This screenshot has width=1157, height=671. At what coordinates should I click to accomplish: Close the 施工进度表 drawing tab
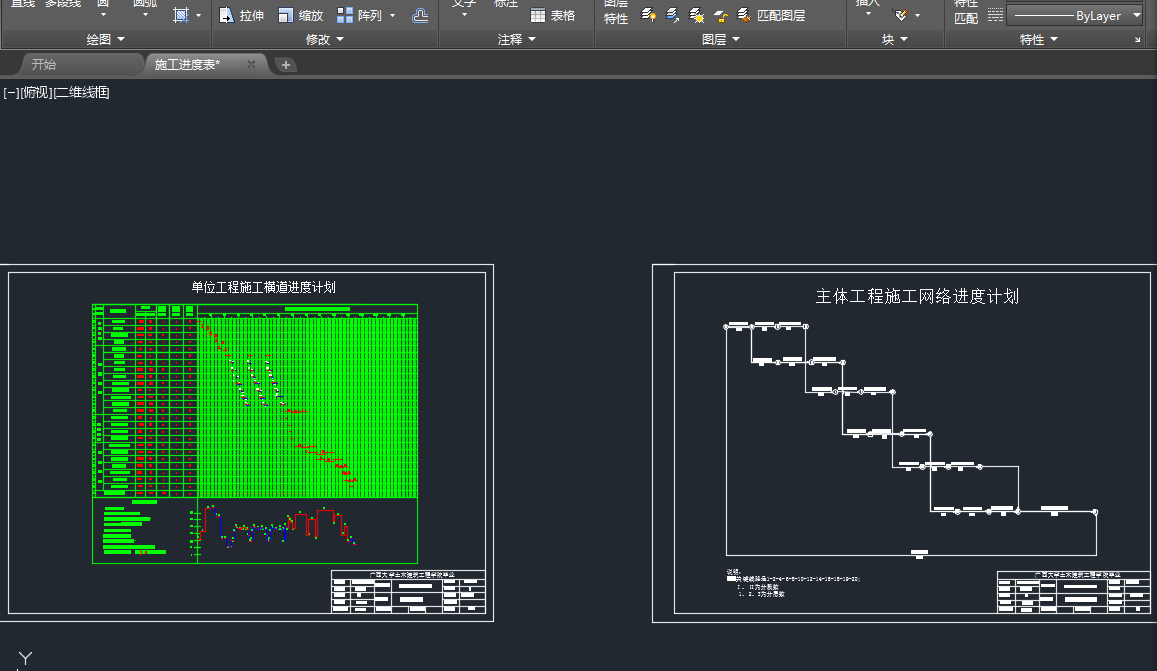click(x=251, y=64)
